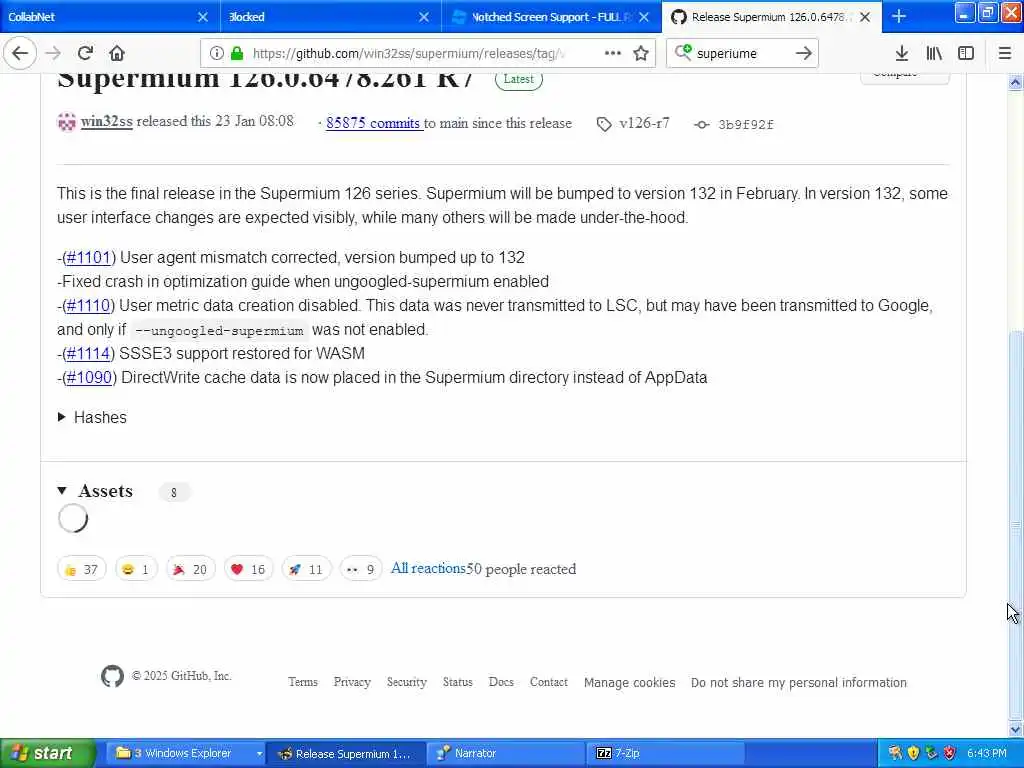Go back to the previous page
The width and height of the screenshot is (1024, 768).
coord(20,53)
